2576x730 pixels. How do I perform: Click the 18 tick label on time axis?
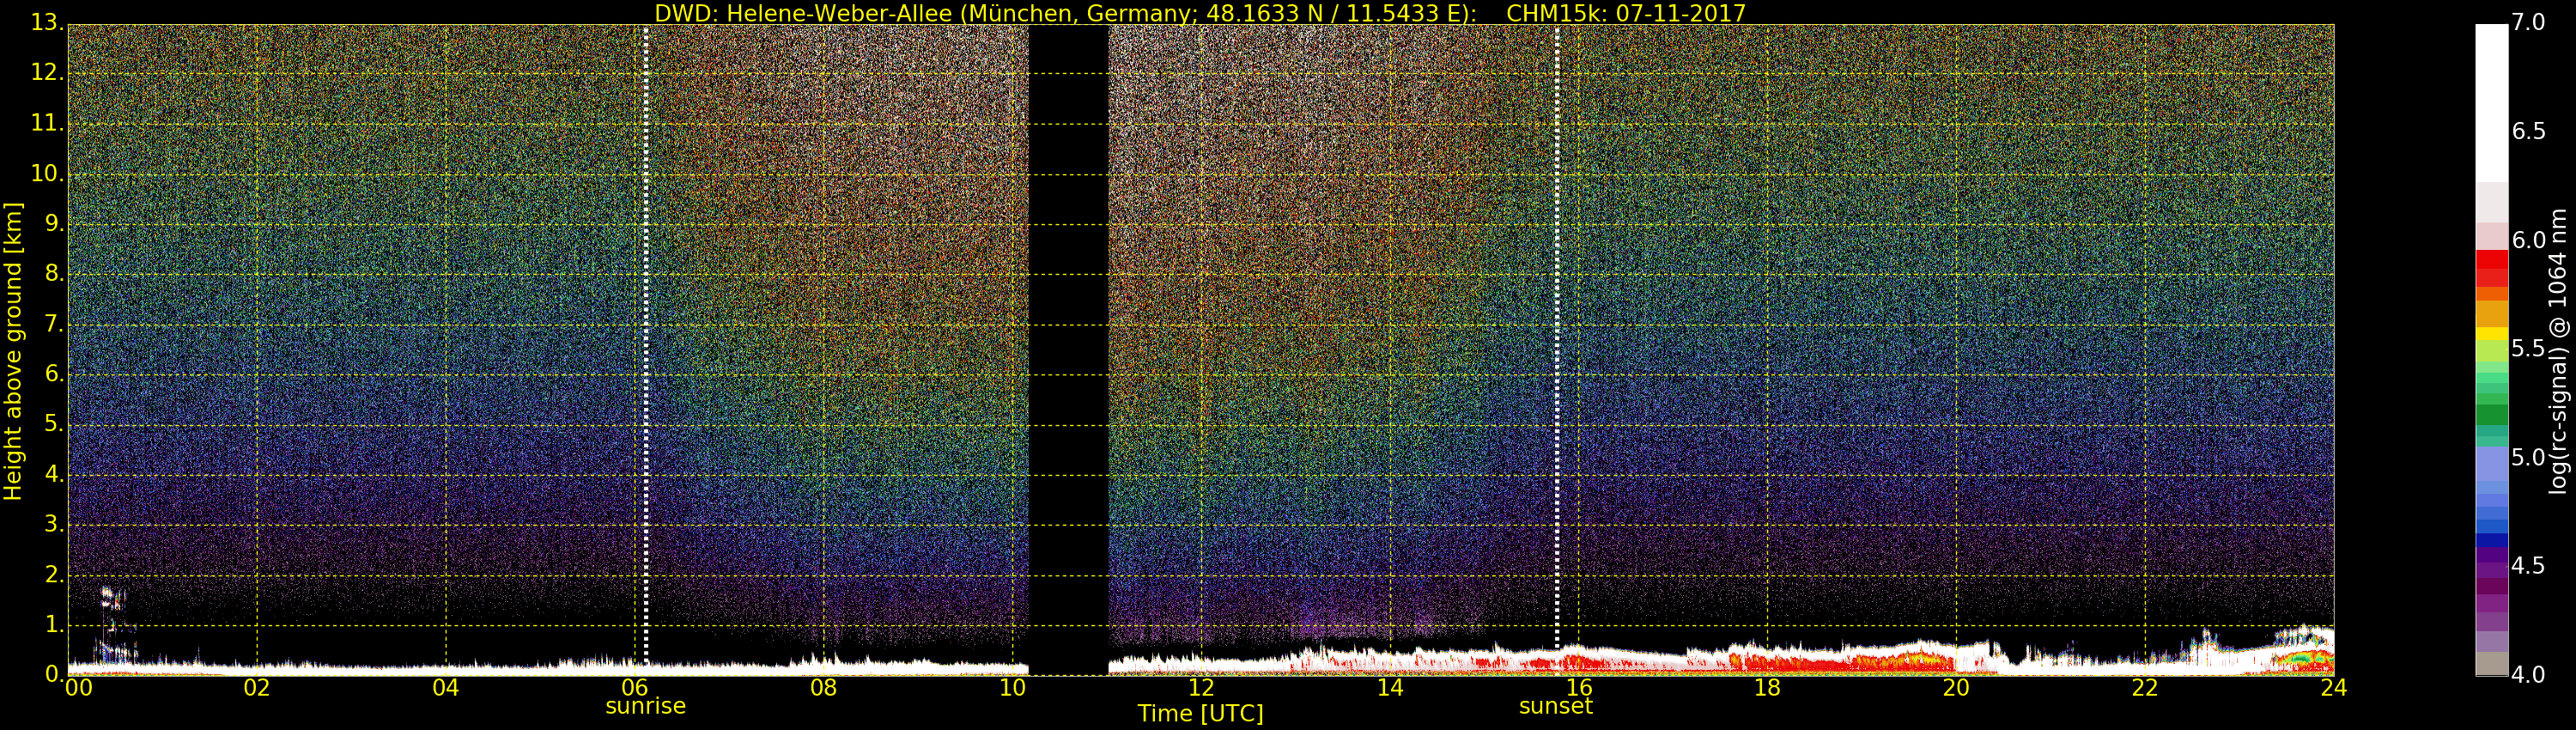point(1767,688)
